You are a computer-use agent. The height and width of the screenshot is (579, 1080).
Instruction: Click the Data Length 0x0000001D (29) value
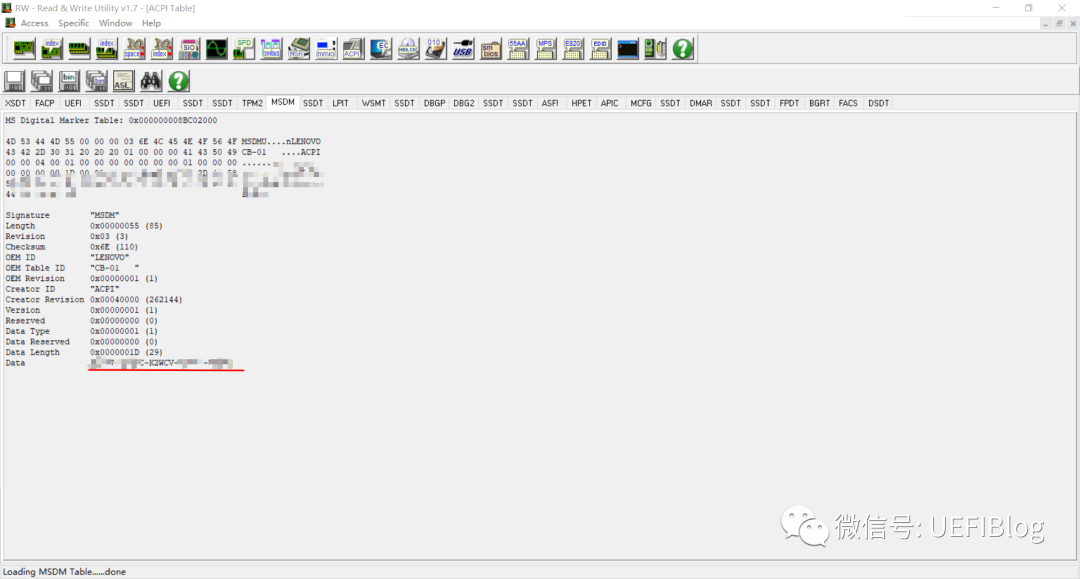click(126, 352)
